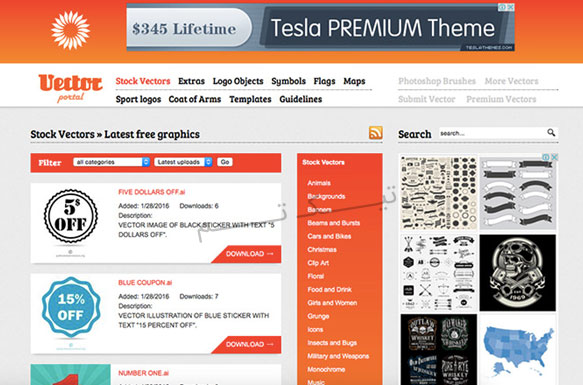Open More Vectors link
Screen dimensions: 583x385
(512, 81)
